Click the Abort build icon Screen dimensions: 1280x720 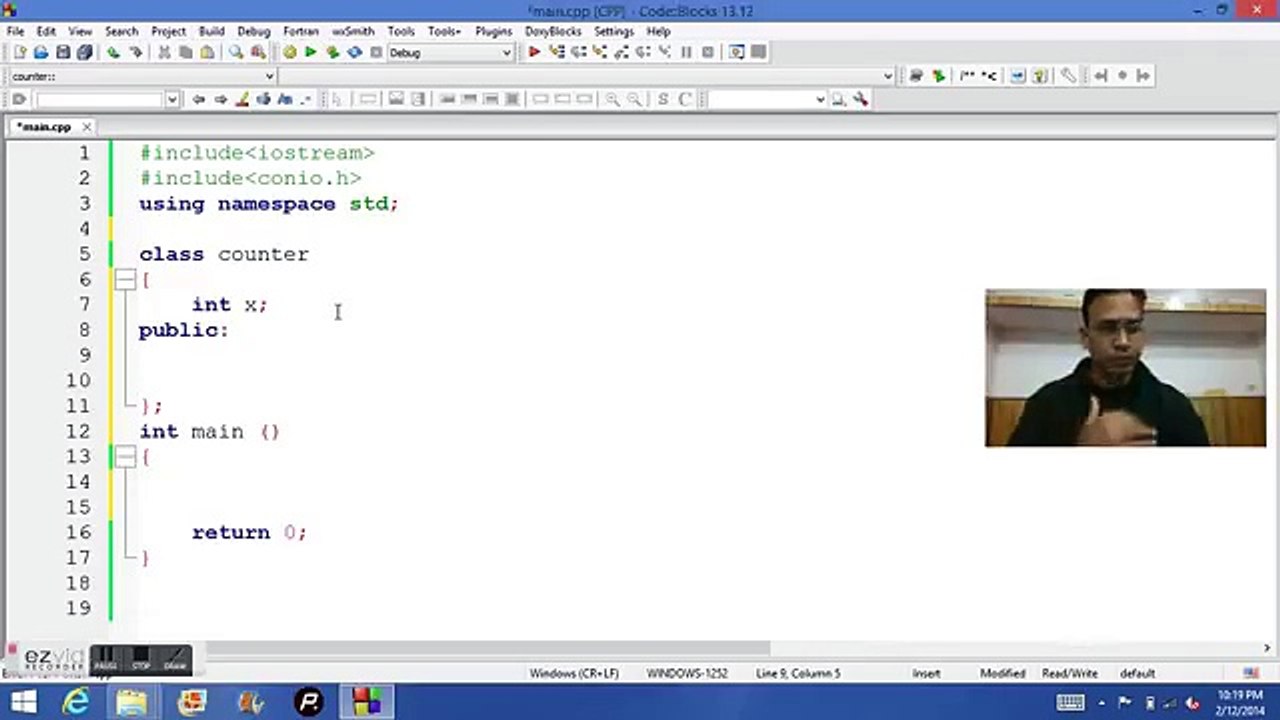tap(376, 52)
